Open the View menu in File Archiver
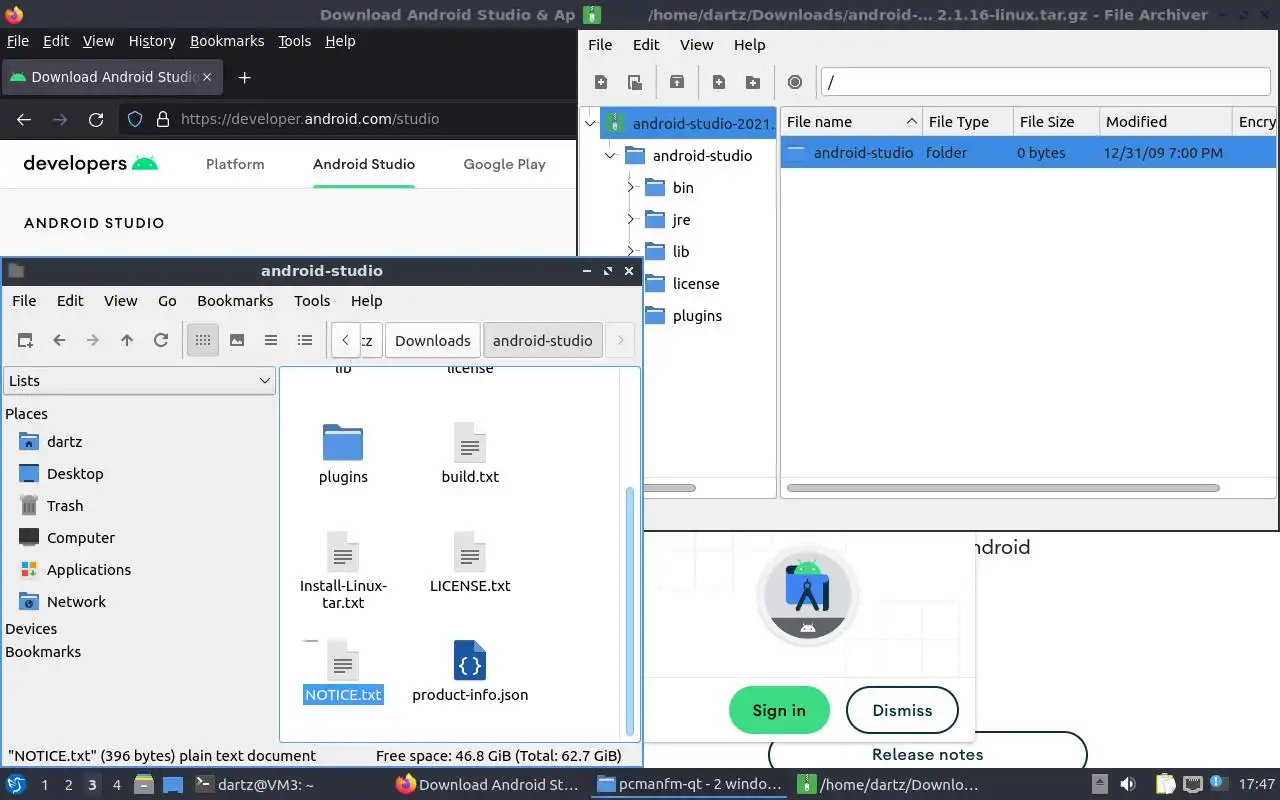1280x800 pixels. 696,44
